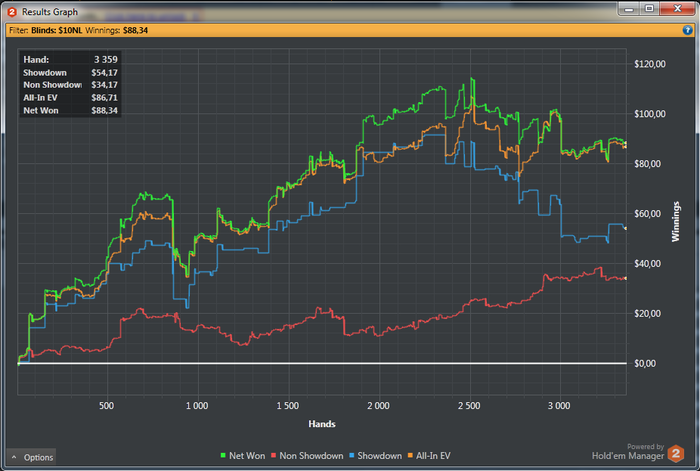Click the Winnings y-axis title
700x471 pixels.
click(677, 220)
